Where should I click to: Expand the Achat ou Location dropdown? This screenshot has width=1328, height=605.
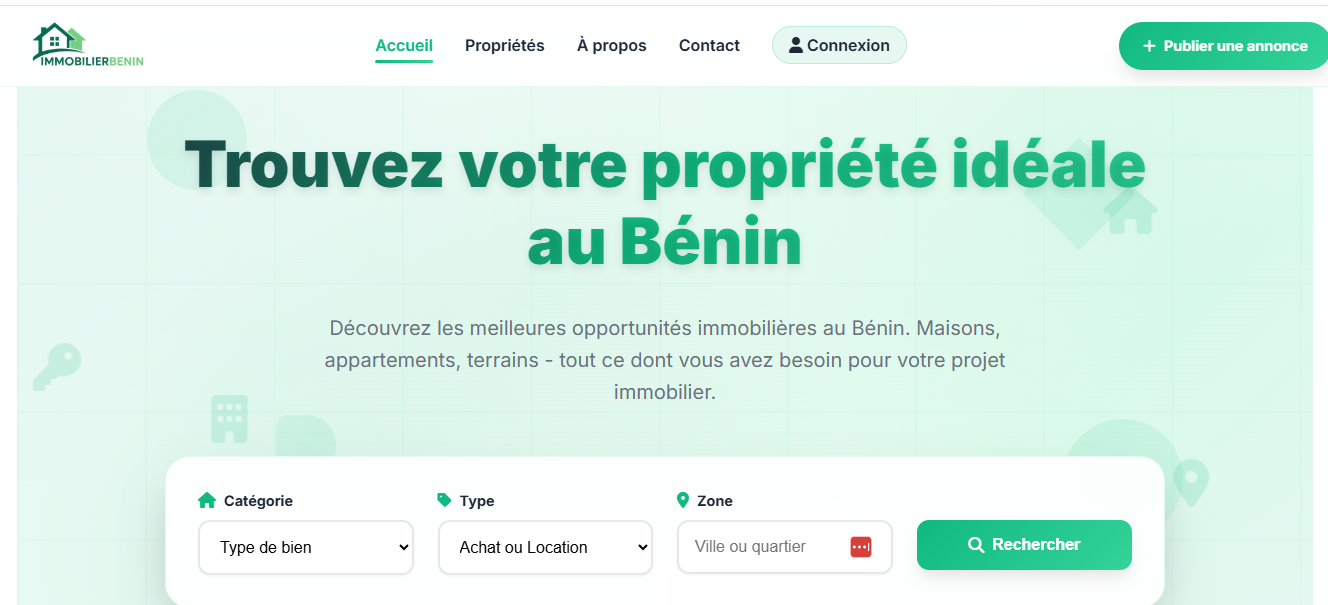pyautogui.click(x=545, y=547)
